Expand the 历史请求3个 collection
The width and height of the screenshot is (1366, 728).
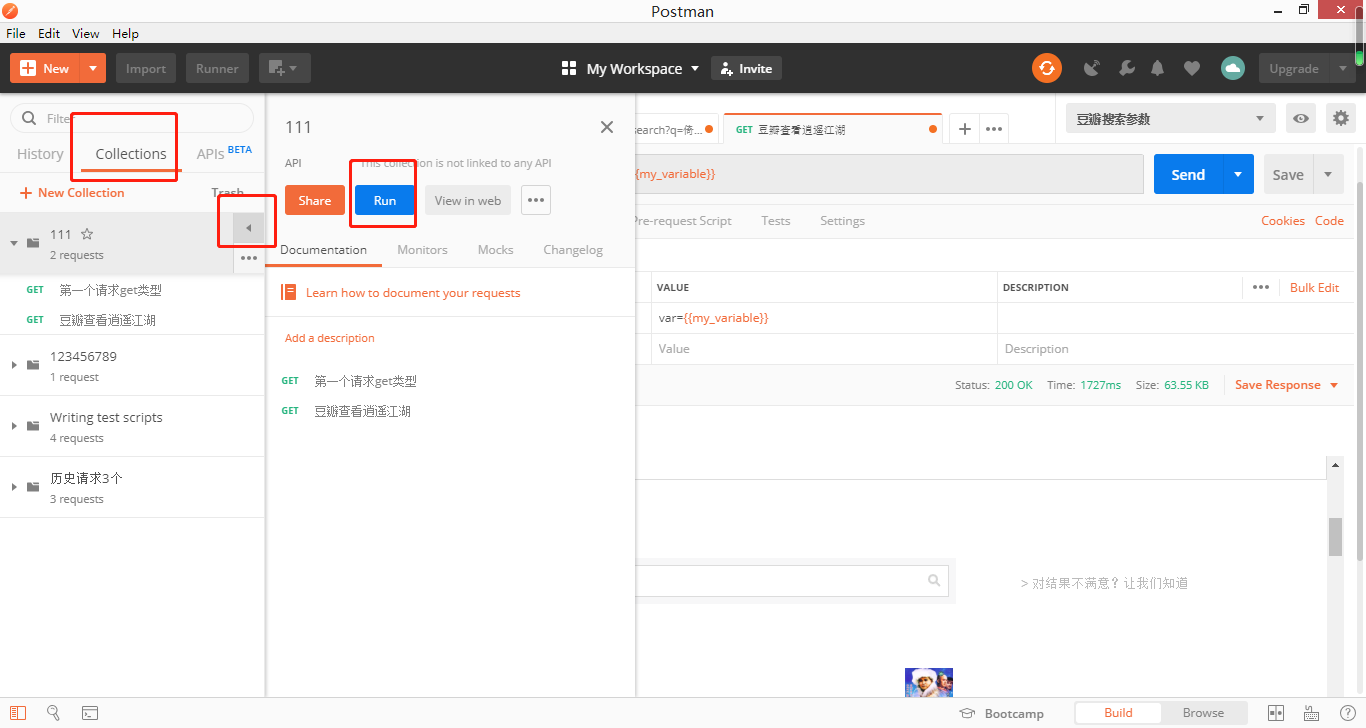point(14,487)
